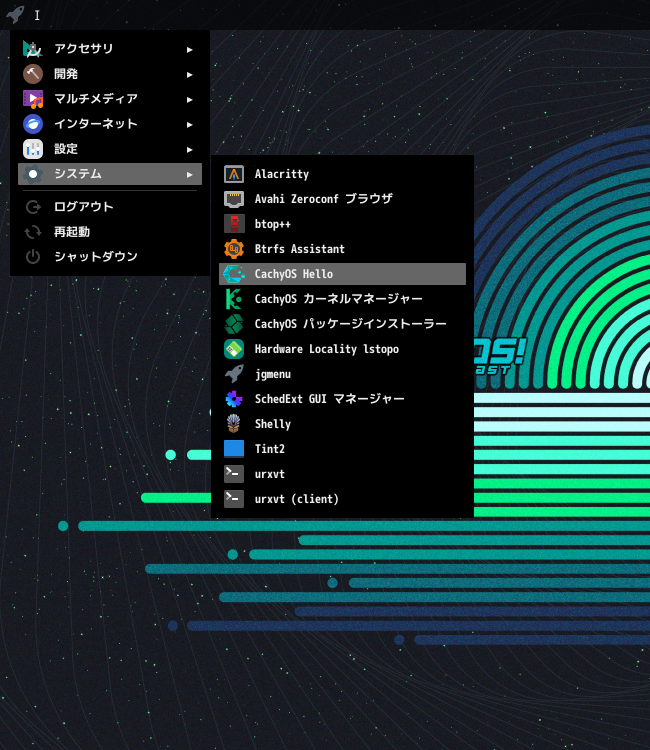Viewport: 650px width, 750px height.
Task: Click the Btrfs Assistant orange gear icon
Action: coord(234,249)
